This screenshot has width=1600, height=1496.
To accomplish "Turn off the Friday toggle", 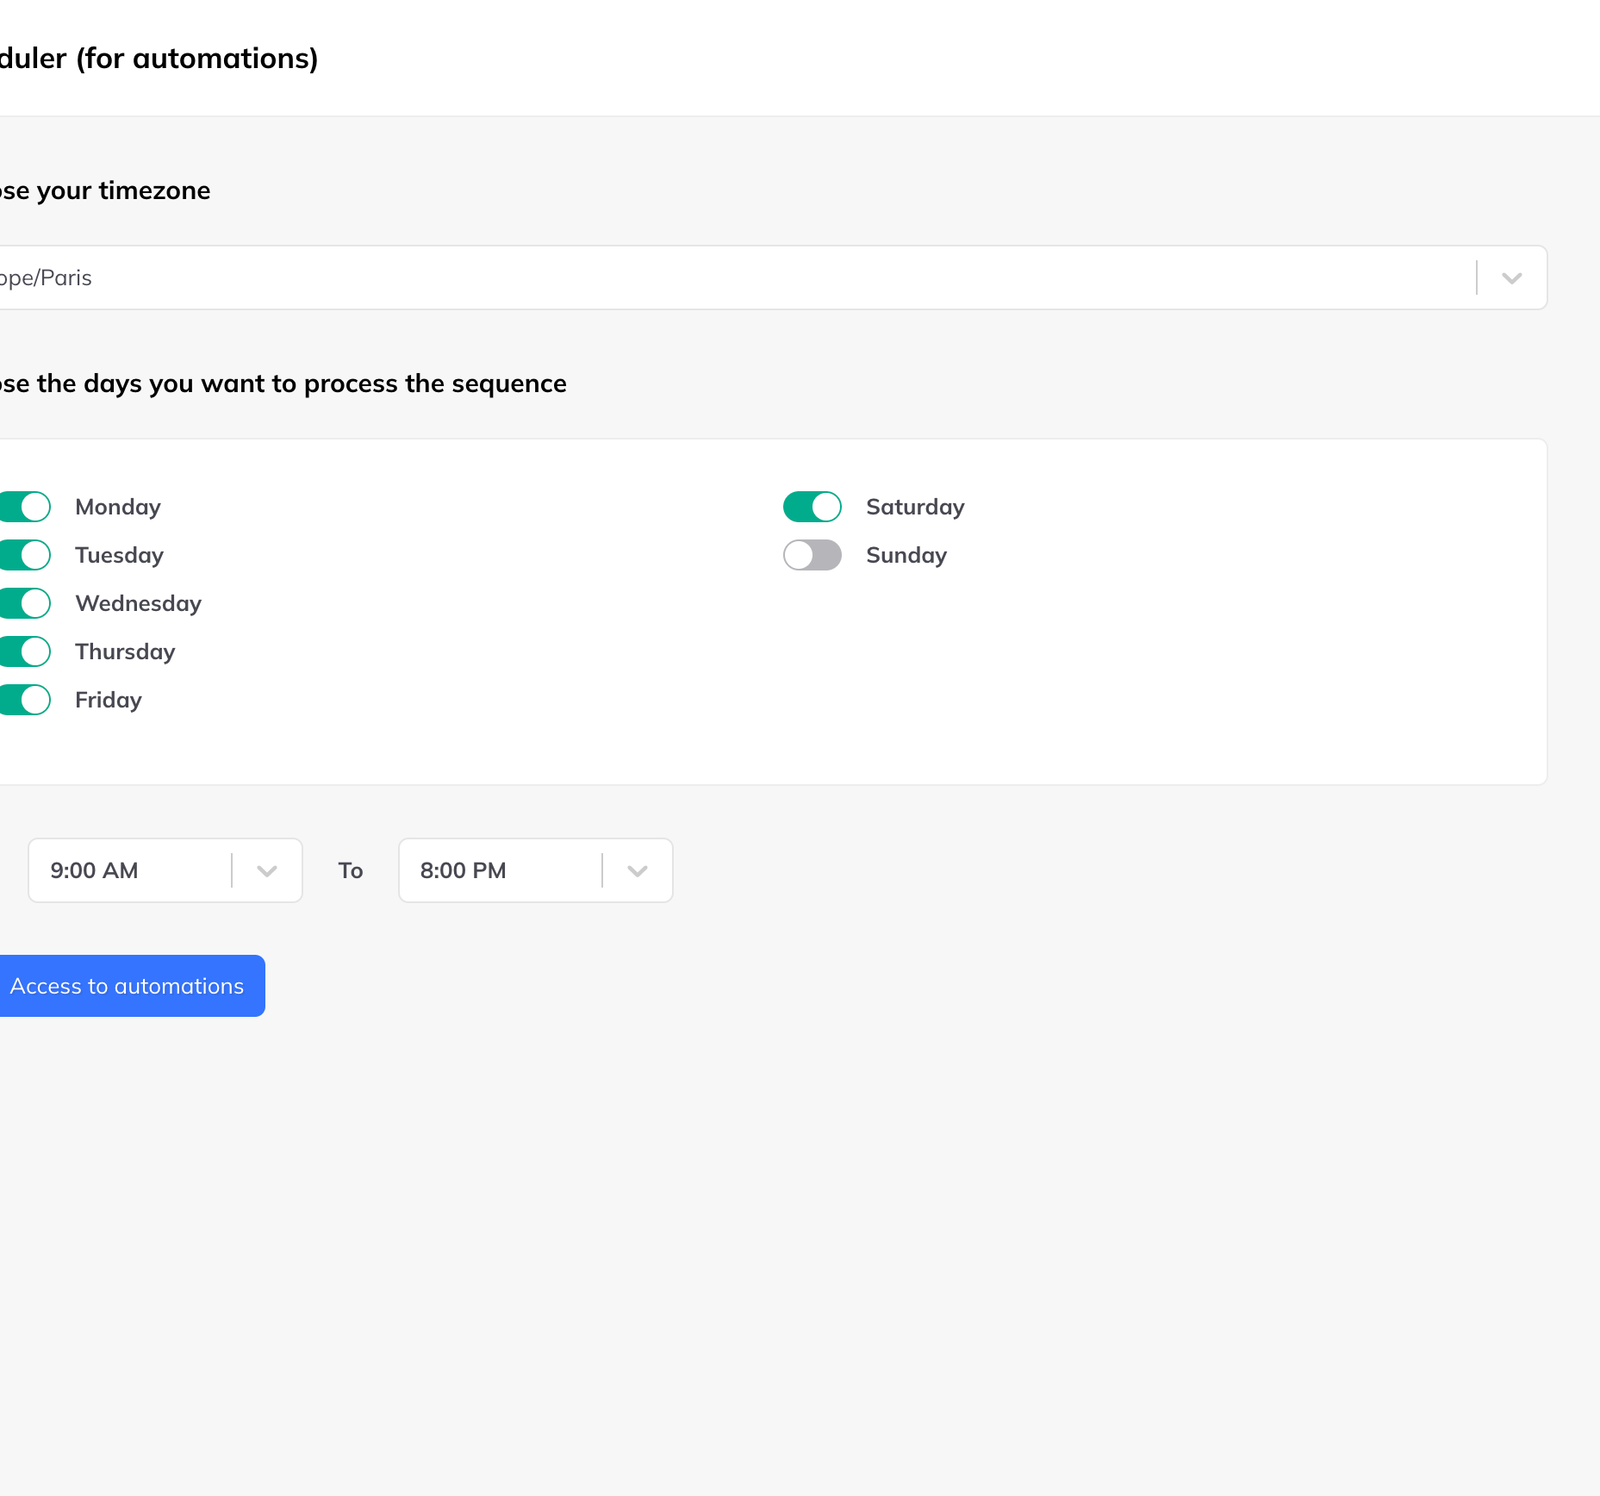I will coord(24,700).
